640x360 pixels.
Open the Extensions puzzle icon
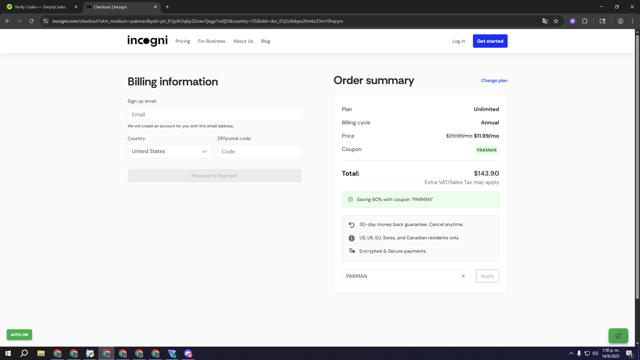click(584, 21)
